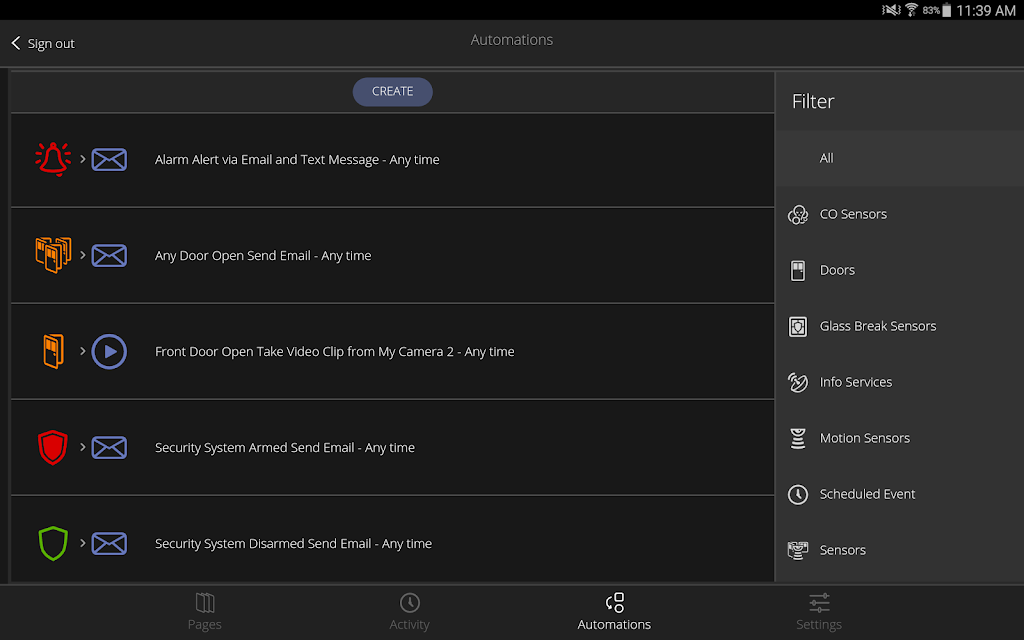
Task: Click the orange multiple doors icon
Action: click(x=53, y=255)
